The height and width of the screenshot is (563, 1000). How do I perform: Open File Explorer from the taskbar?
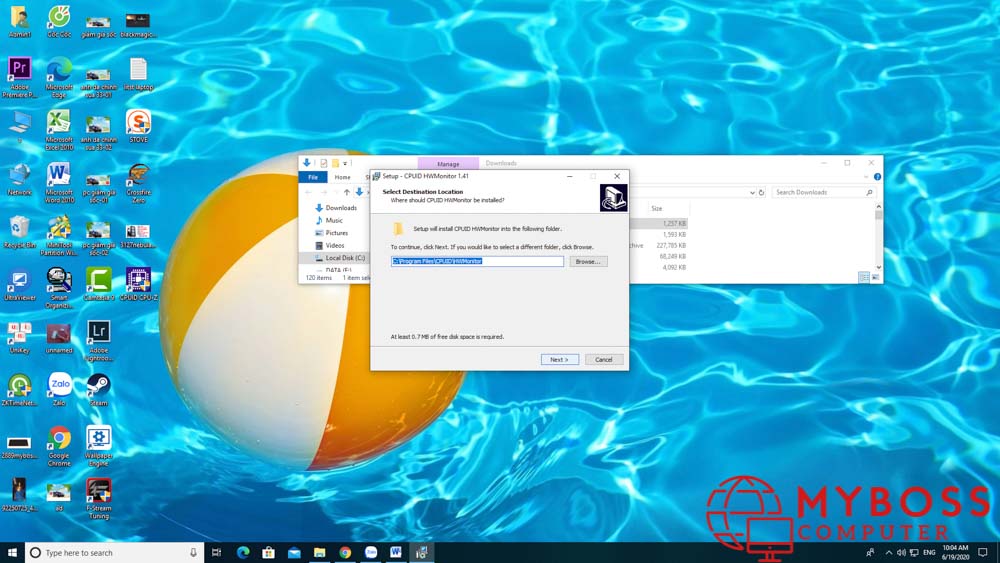(319, 553)
